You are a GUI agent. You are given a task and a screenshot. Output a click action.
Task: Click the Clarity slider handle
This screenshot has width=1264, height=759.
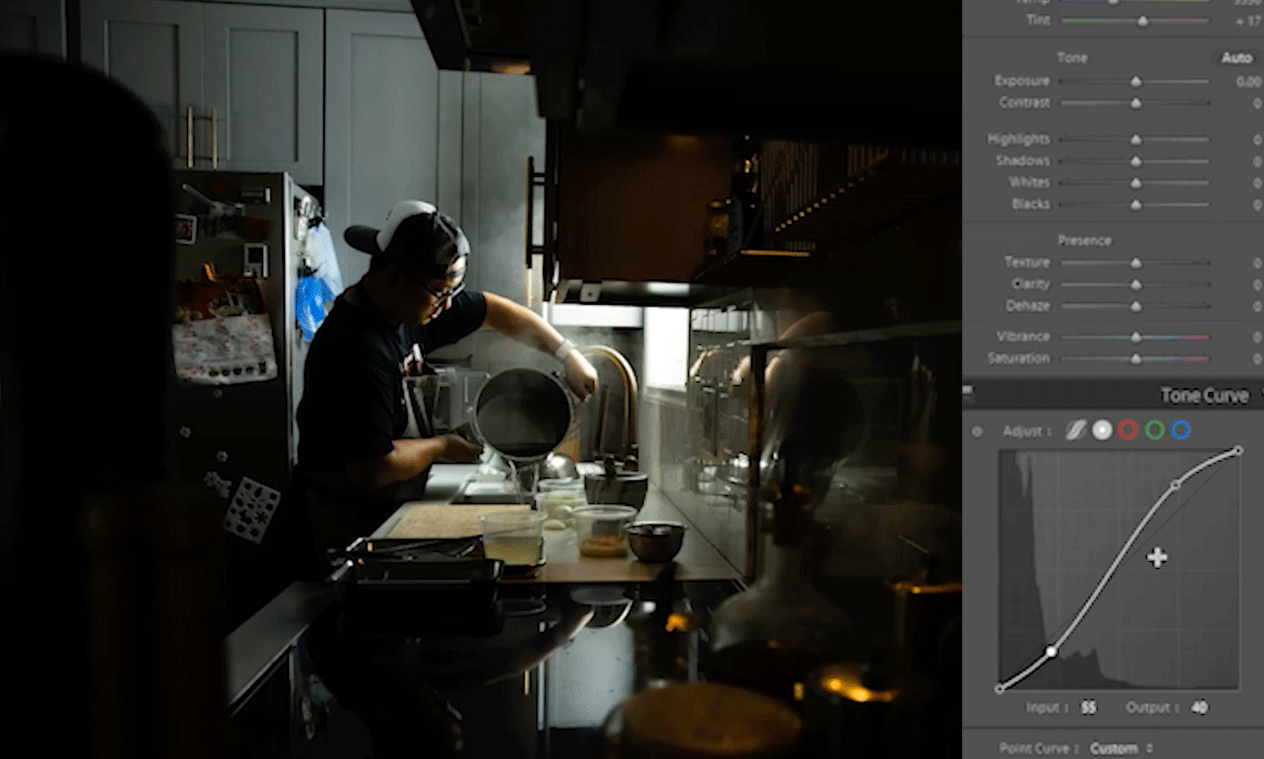pos(1136,285)
